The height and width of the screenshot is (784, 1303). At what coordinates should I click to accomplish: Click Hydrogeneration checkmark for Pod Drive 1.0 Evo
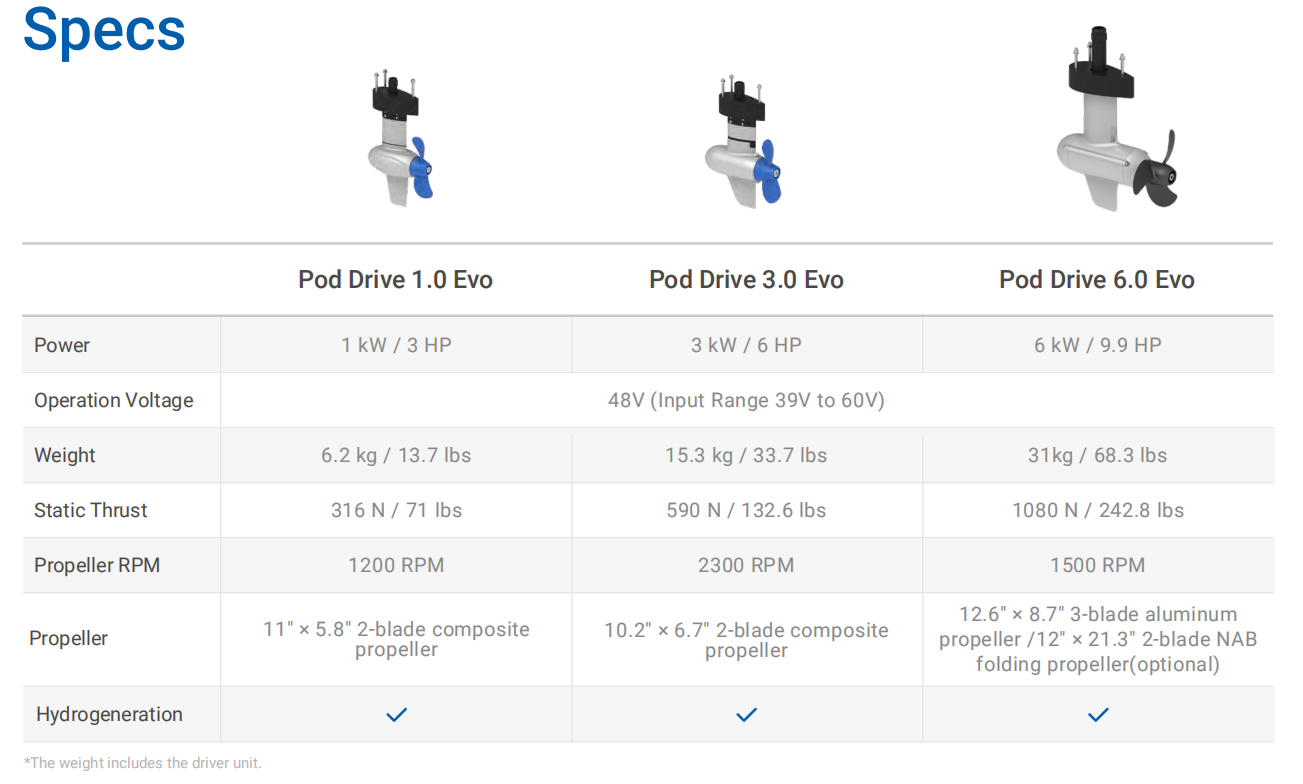click(397, 715)
